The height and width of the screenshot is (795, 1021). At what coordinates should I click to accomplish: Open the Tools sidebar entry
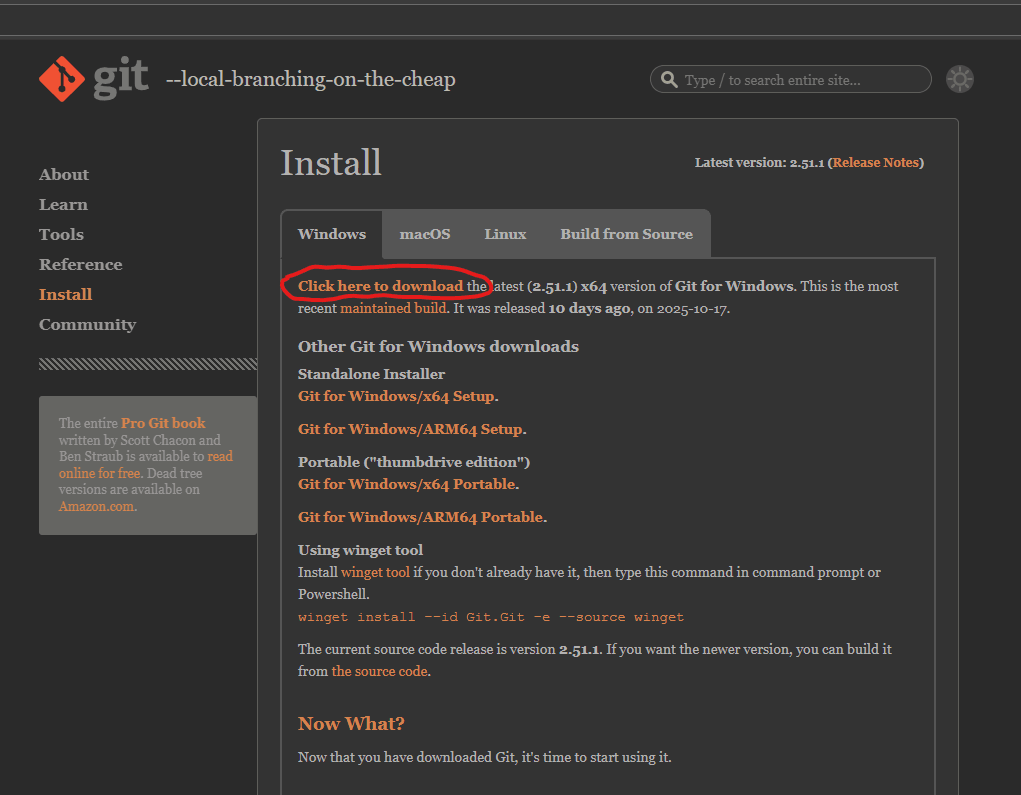(61, 234)
